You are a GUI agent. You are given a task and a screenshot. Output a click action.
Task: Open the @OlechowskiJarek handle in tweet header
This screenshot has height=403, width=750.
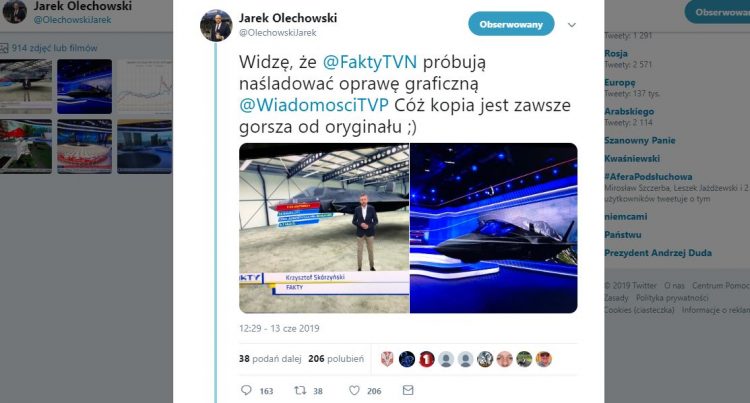point(278,33)
